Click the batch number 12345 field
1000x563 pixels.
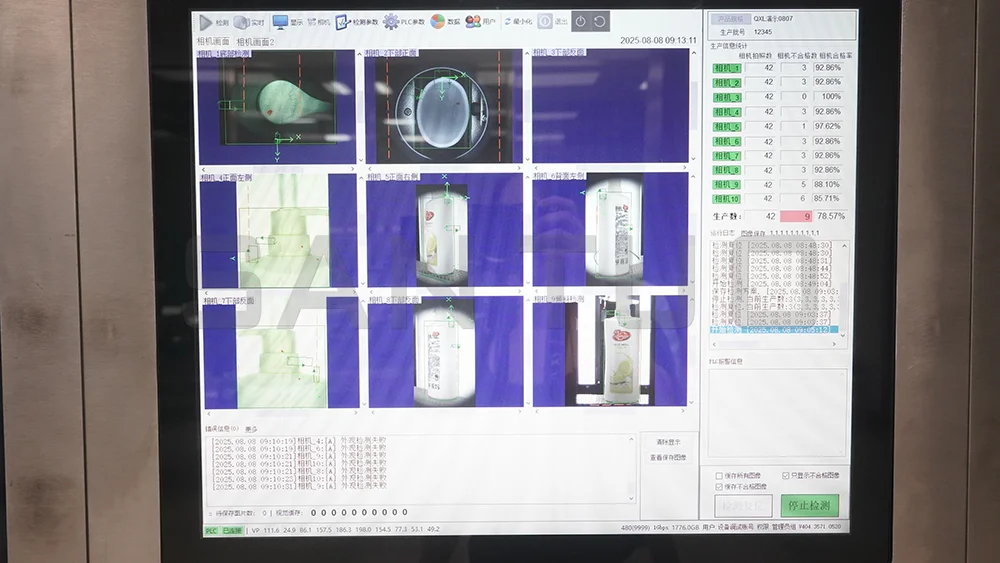pyautogui.click(x=763, y=32)
